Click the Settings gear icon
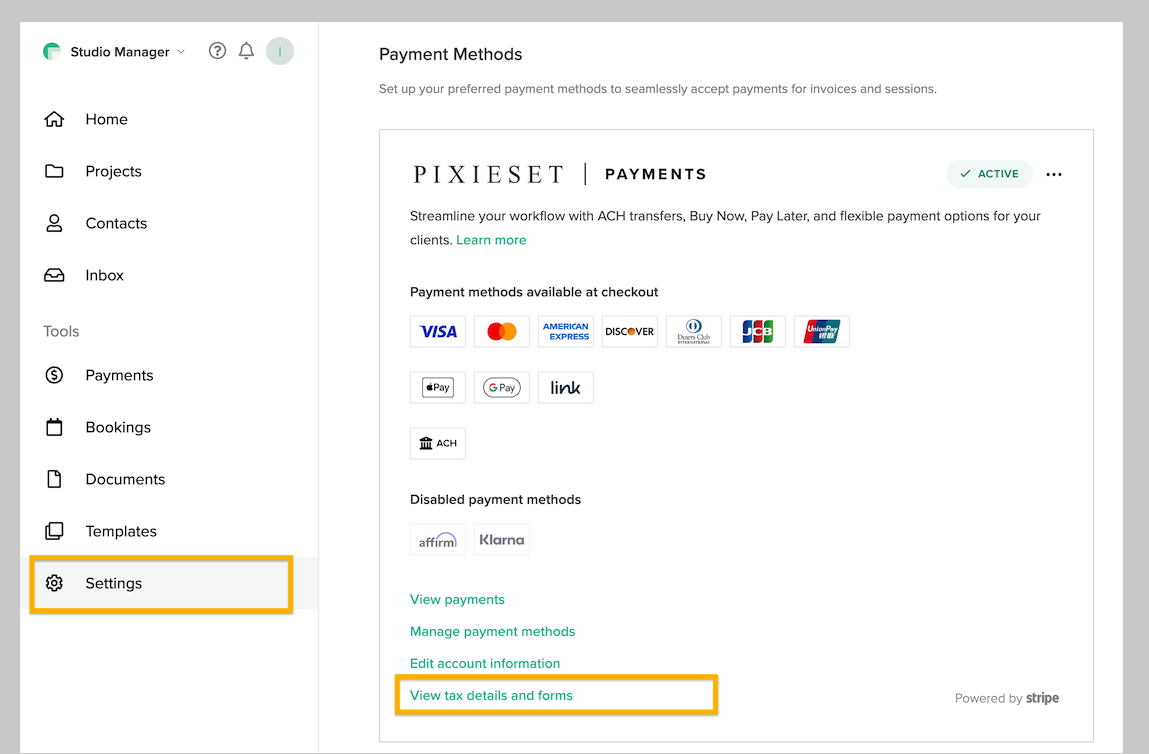The width and height of the screenshot is (1149, 754). click(54, 583)
